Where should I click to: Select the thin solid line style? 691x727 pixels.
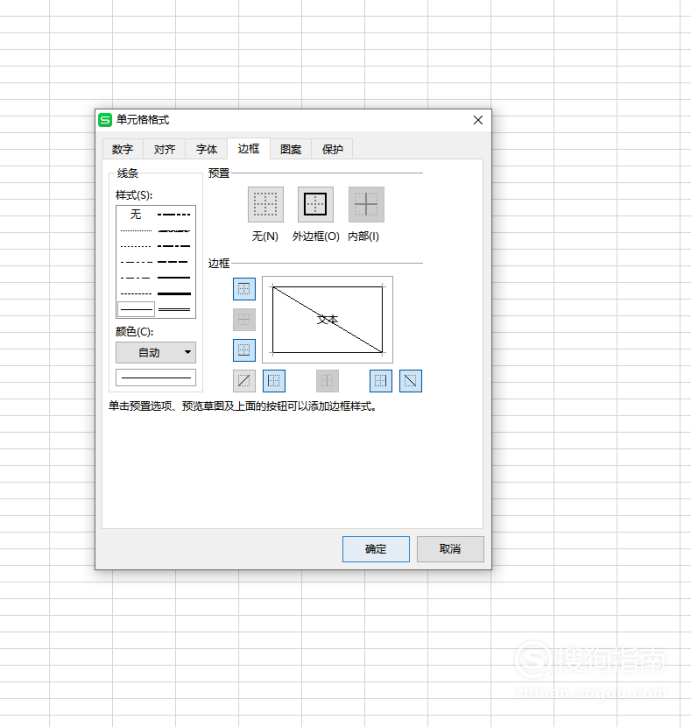click(x=136, y=309)
